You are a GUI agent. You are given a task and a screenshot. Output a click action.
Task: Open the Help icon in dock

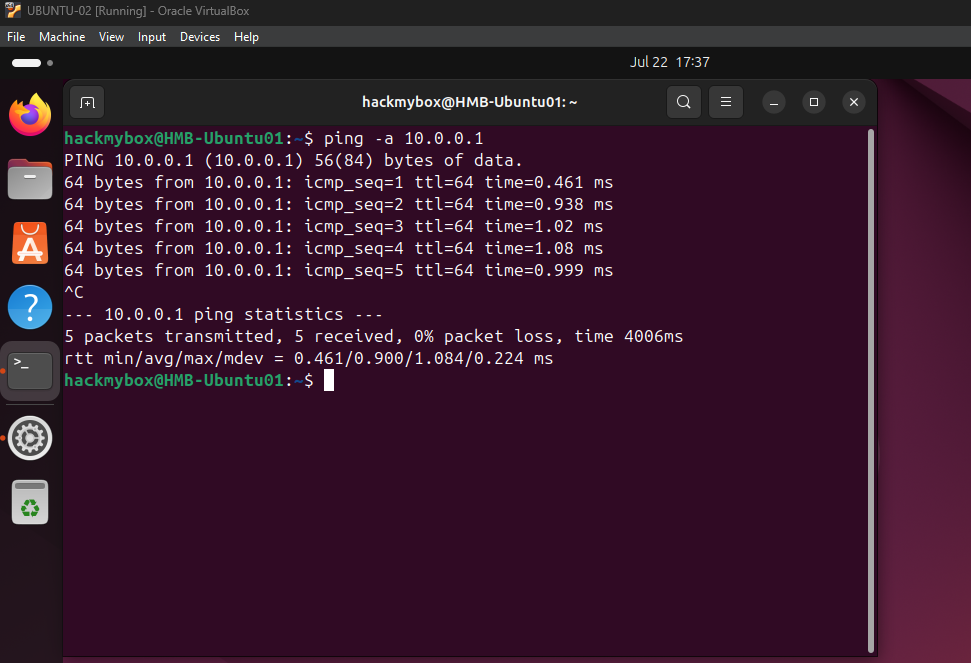coord(30,306)
